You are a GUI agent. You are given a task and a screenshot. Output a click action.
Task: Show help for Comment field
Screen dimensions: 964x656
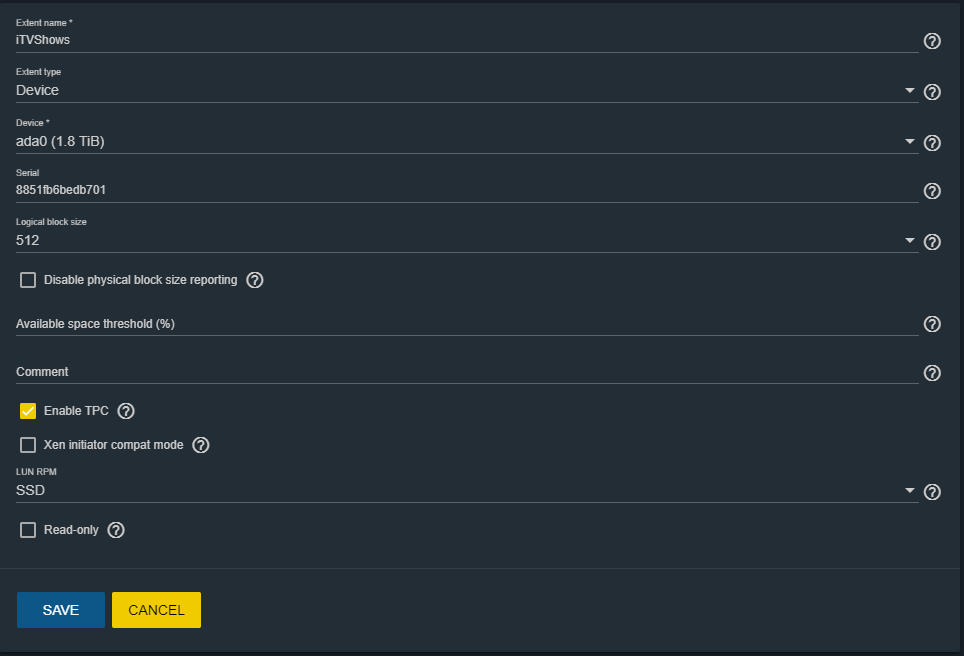tap(932, 373)
